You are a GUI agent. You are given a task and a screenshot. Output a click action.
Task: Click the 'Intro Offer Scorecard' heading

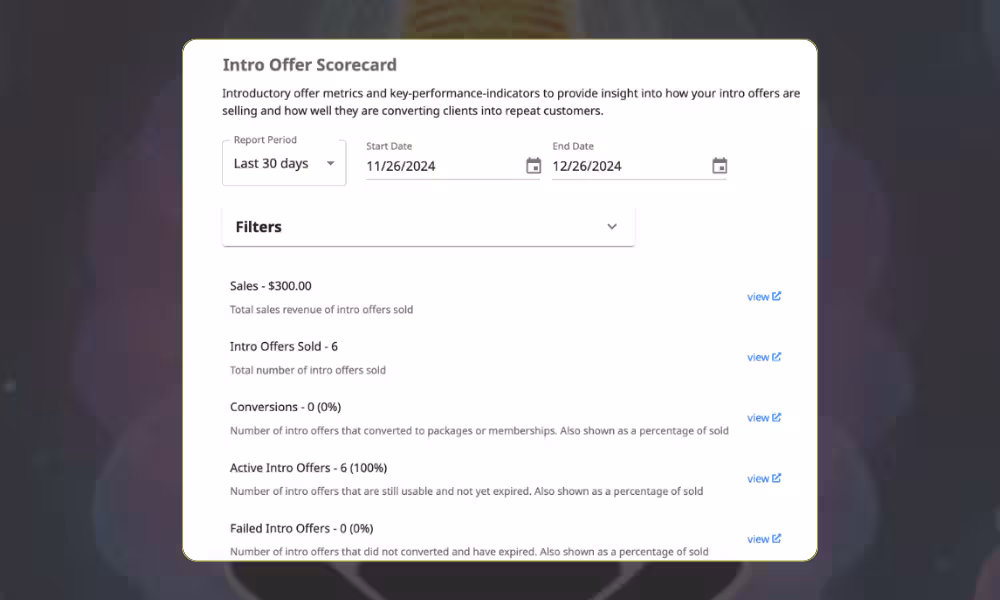point(309,65)
